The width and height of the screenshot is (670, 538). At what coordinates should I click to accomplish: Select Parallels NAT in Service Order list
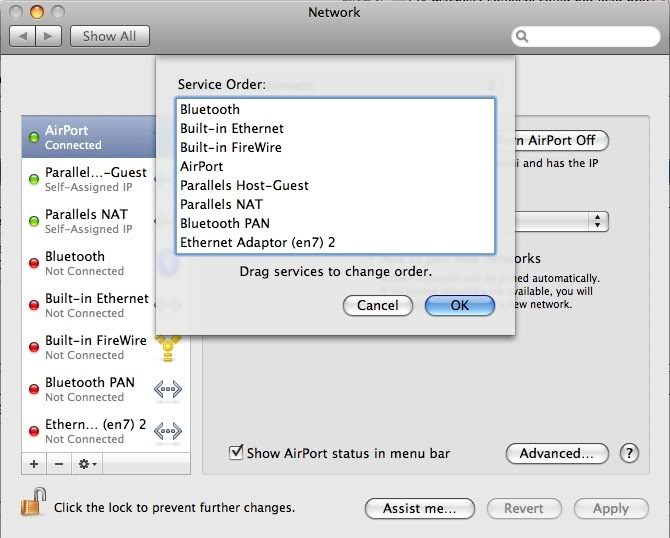(x=335, y=204)
